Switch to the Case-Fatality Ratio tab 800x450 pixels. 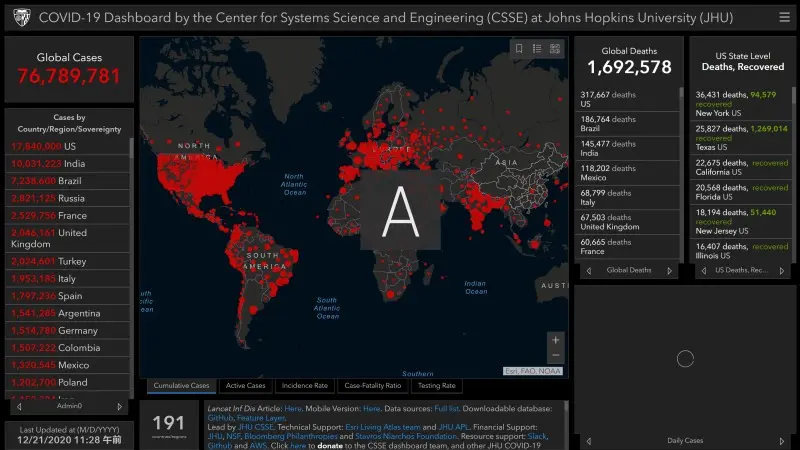372,386
